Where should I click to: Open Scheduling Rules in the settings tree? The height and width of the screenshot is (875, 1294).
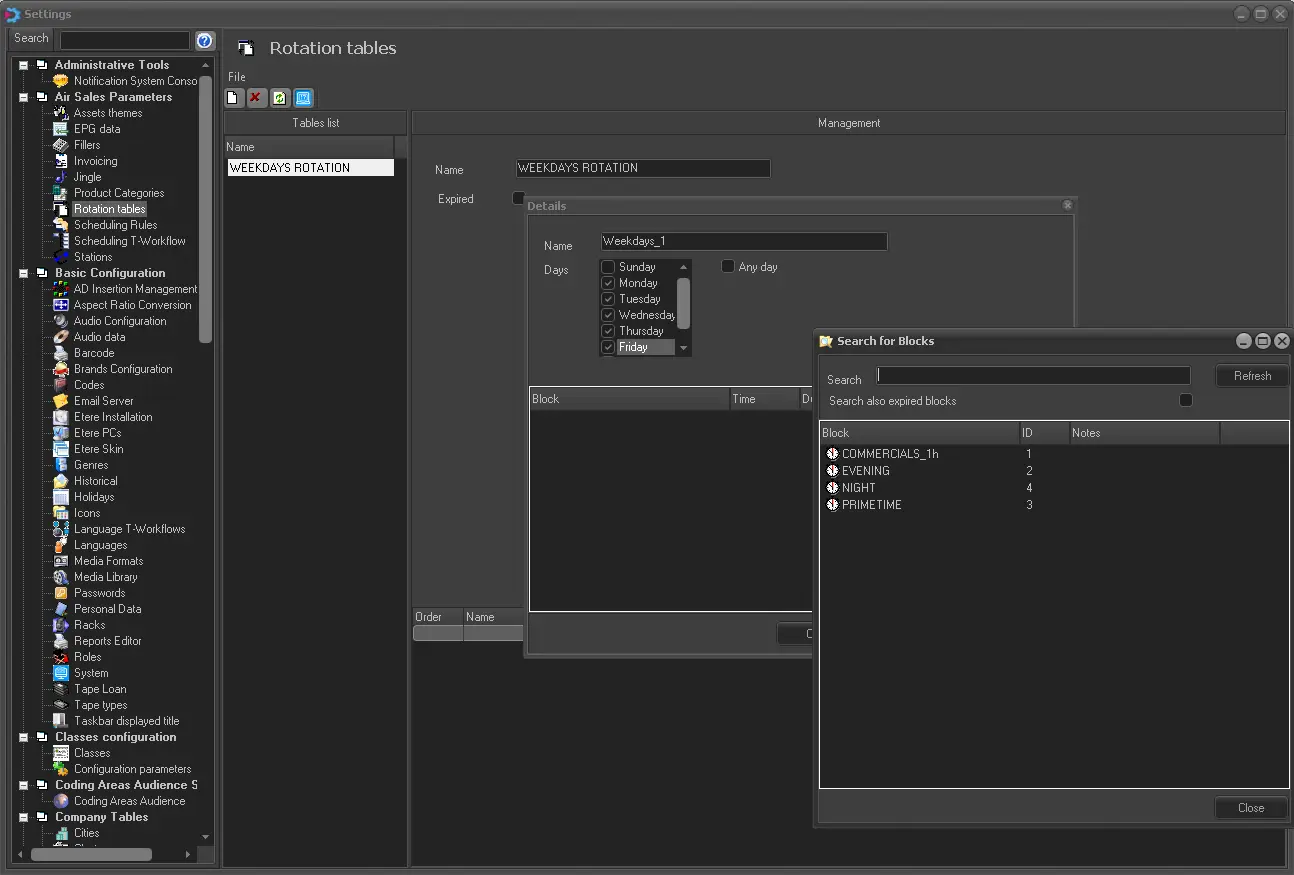pos(115,225)
